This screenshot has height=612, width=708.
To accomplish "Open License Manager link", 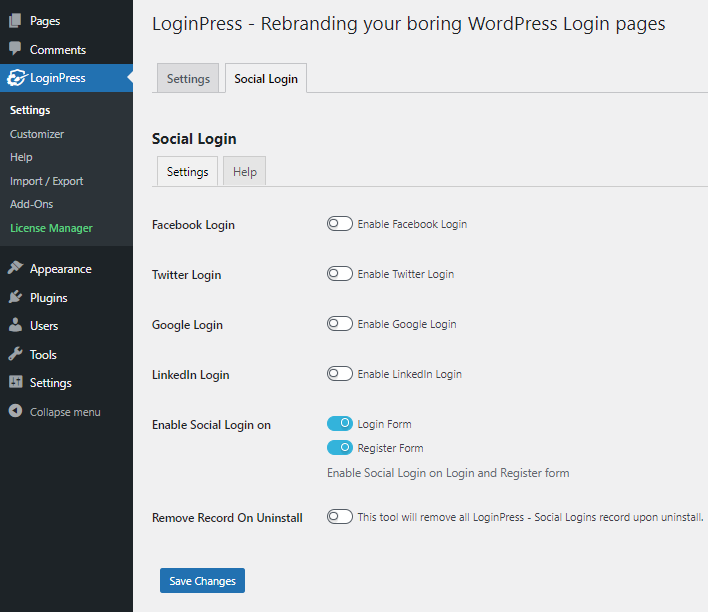I will pos(51,228).
